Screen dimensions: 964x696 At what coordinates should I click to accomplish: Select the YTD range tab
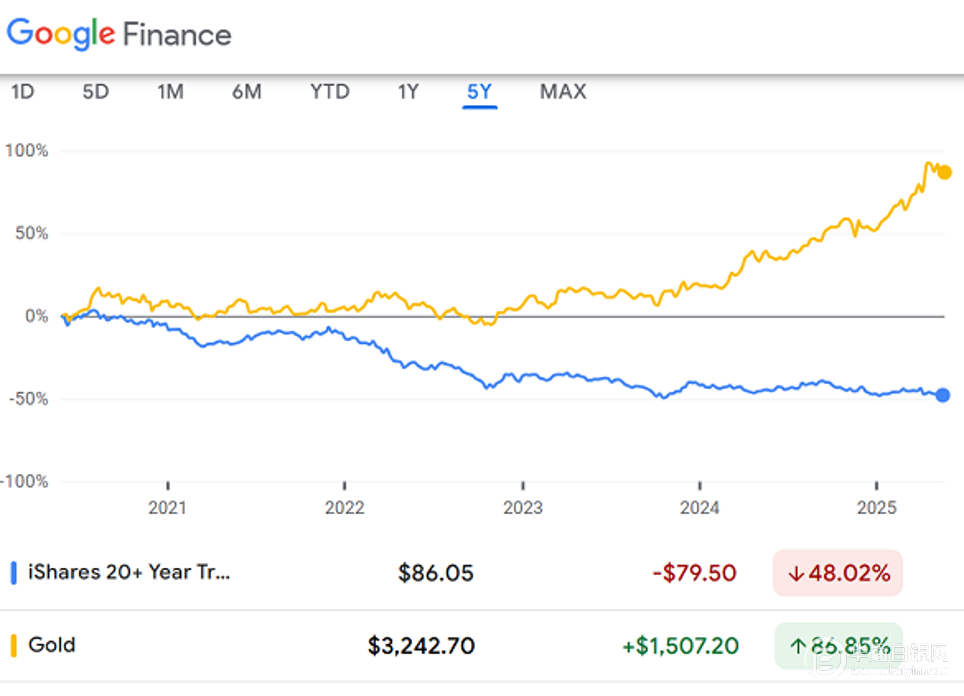coord(329,92)
